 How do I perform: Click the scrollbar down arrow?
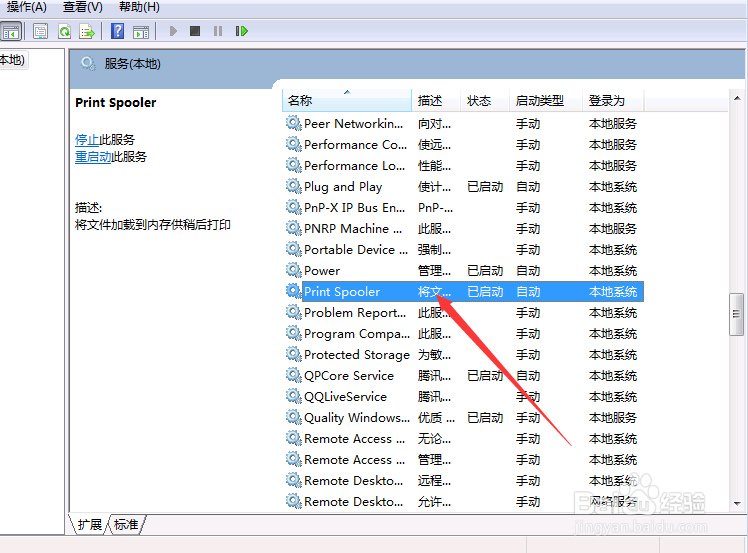point(737,503)
